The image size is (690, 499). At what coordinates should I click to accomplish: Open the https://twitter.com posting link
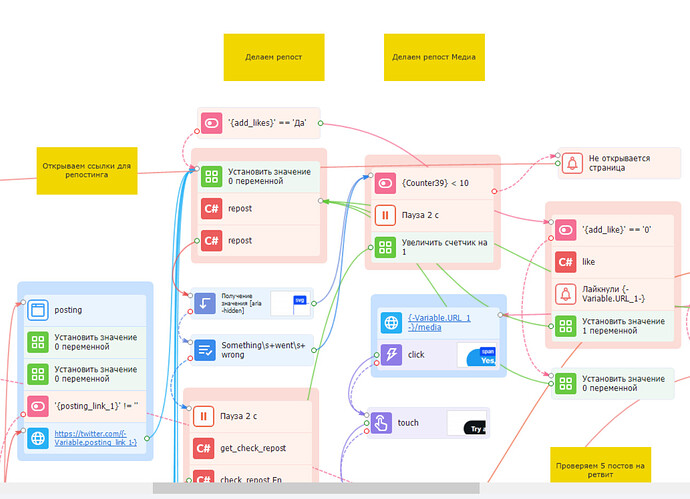[95, 438]
